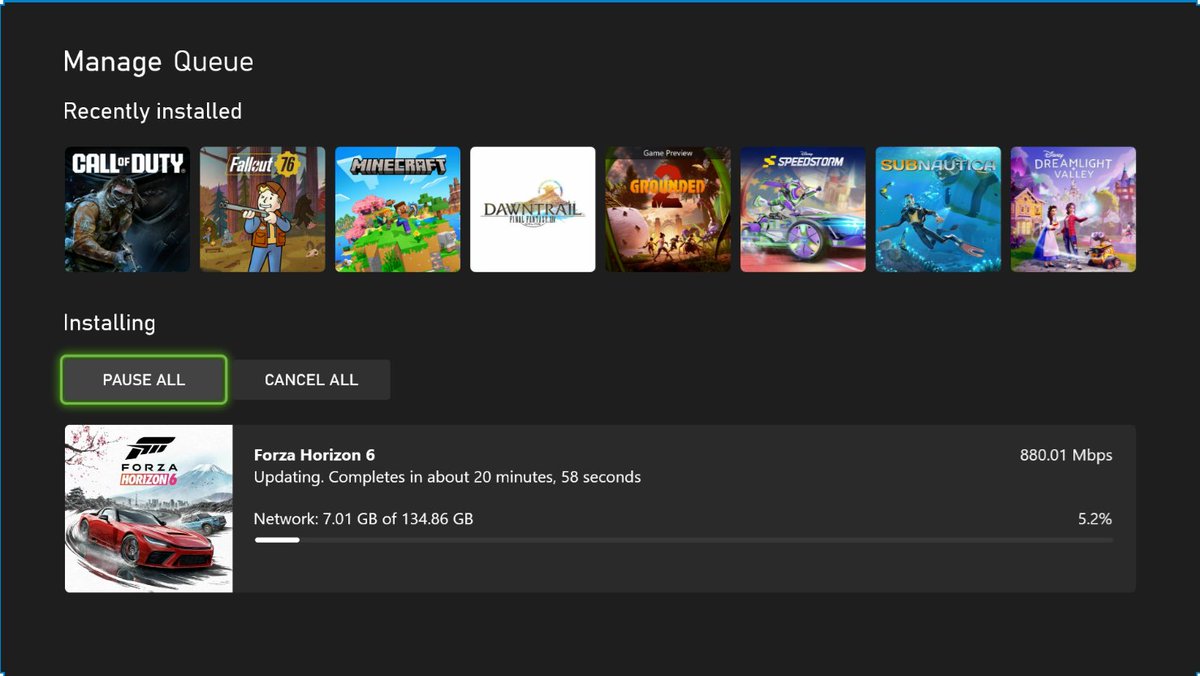The image size is (1200, 676).
Task: Open the Subnautica game tile
Action: (x=937, y=209)
